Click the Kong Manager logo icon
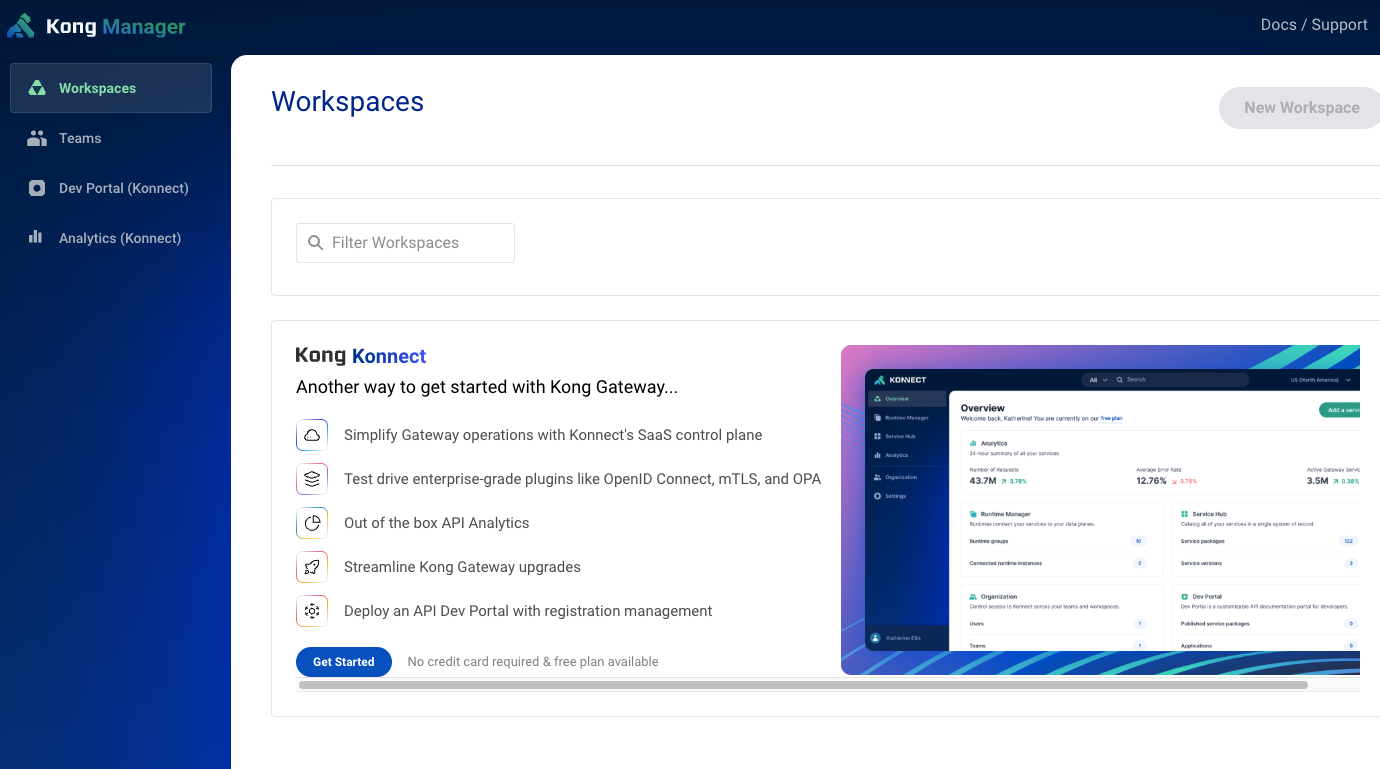Screen dimensions: 1380x769 [21, 26]
